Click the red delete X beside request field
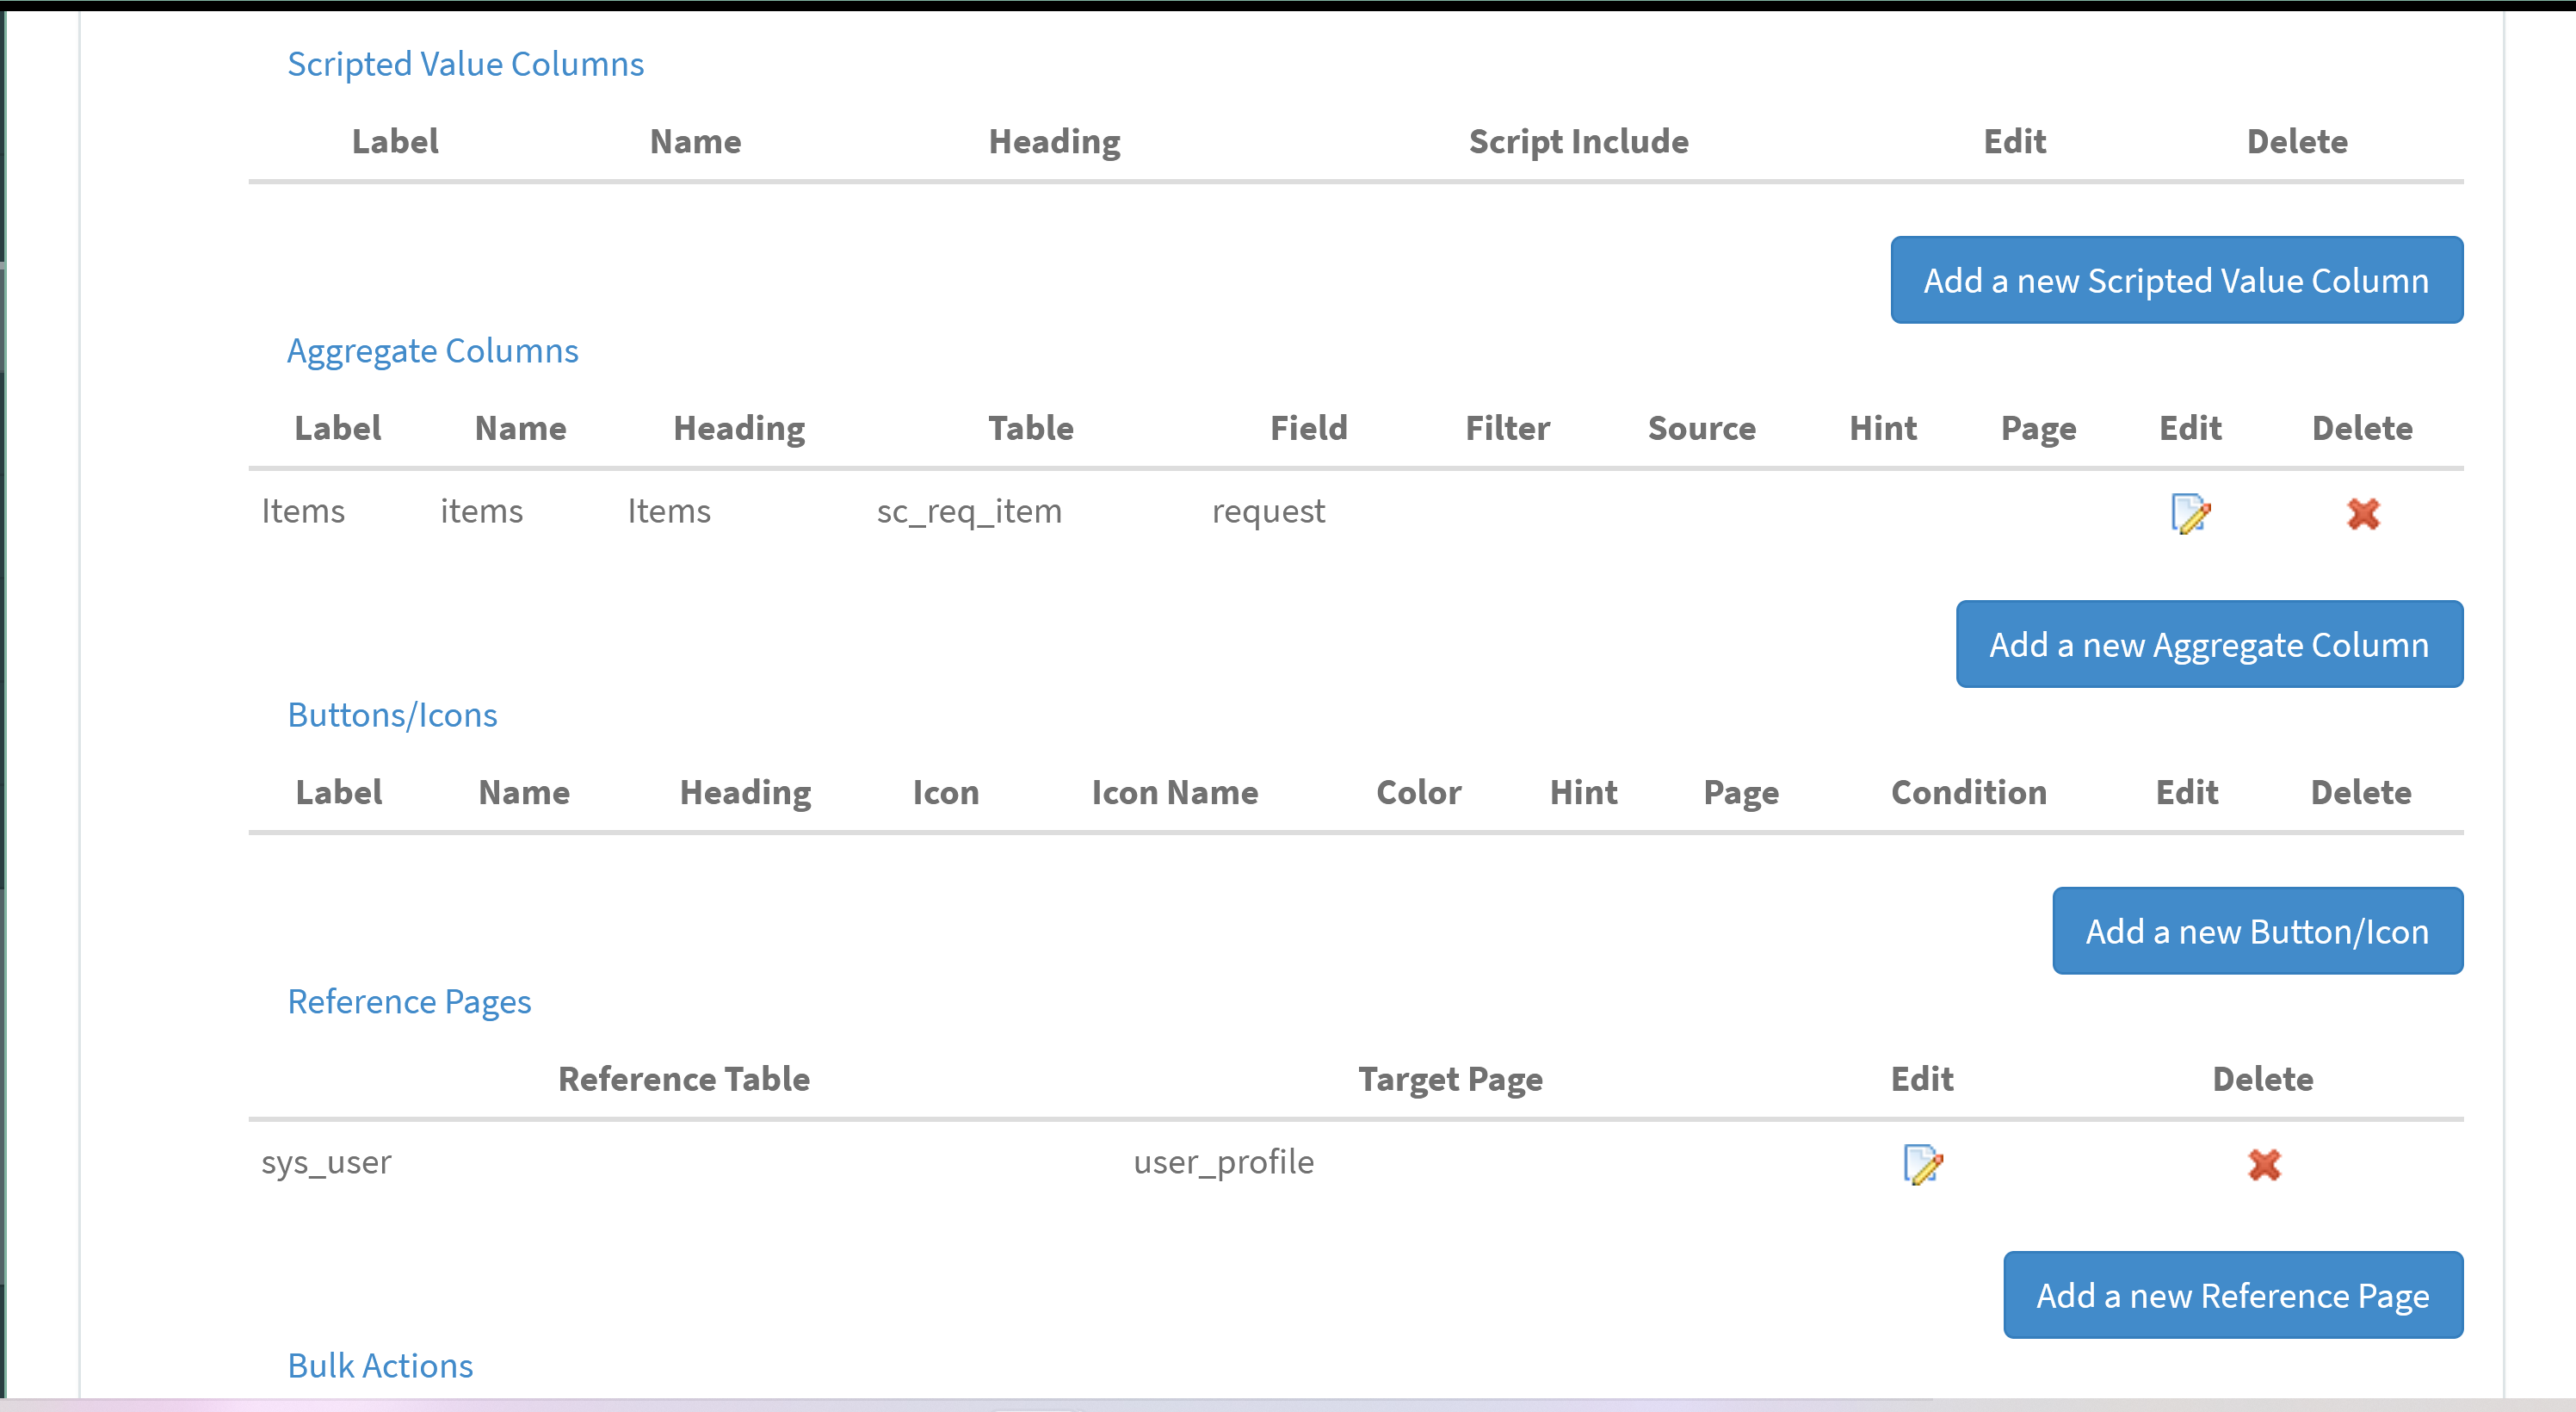 click(x=2364, y=514)
